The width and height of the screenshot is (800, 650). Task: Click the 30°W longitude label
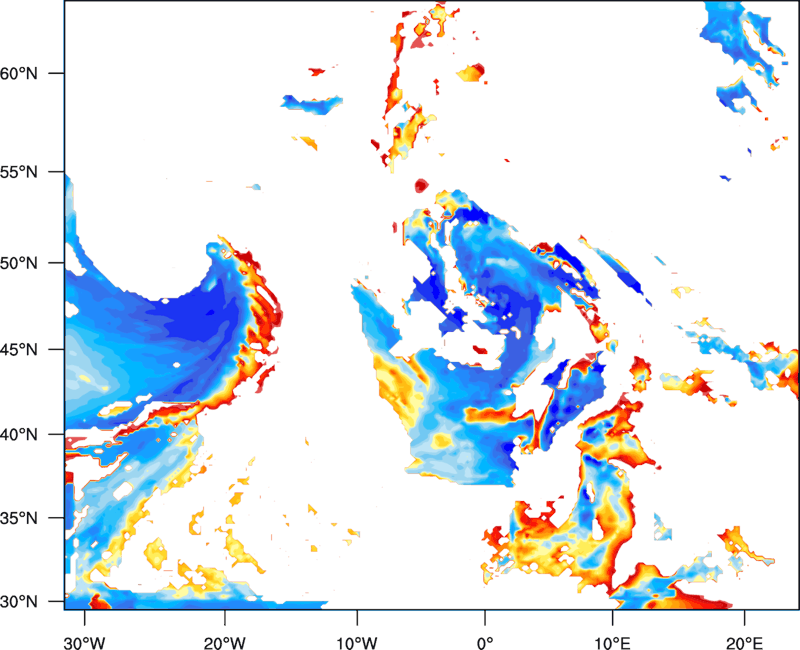point(84,643)
